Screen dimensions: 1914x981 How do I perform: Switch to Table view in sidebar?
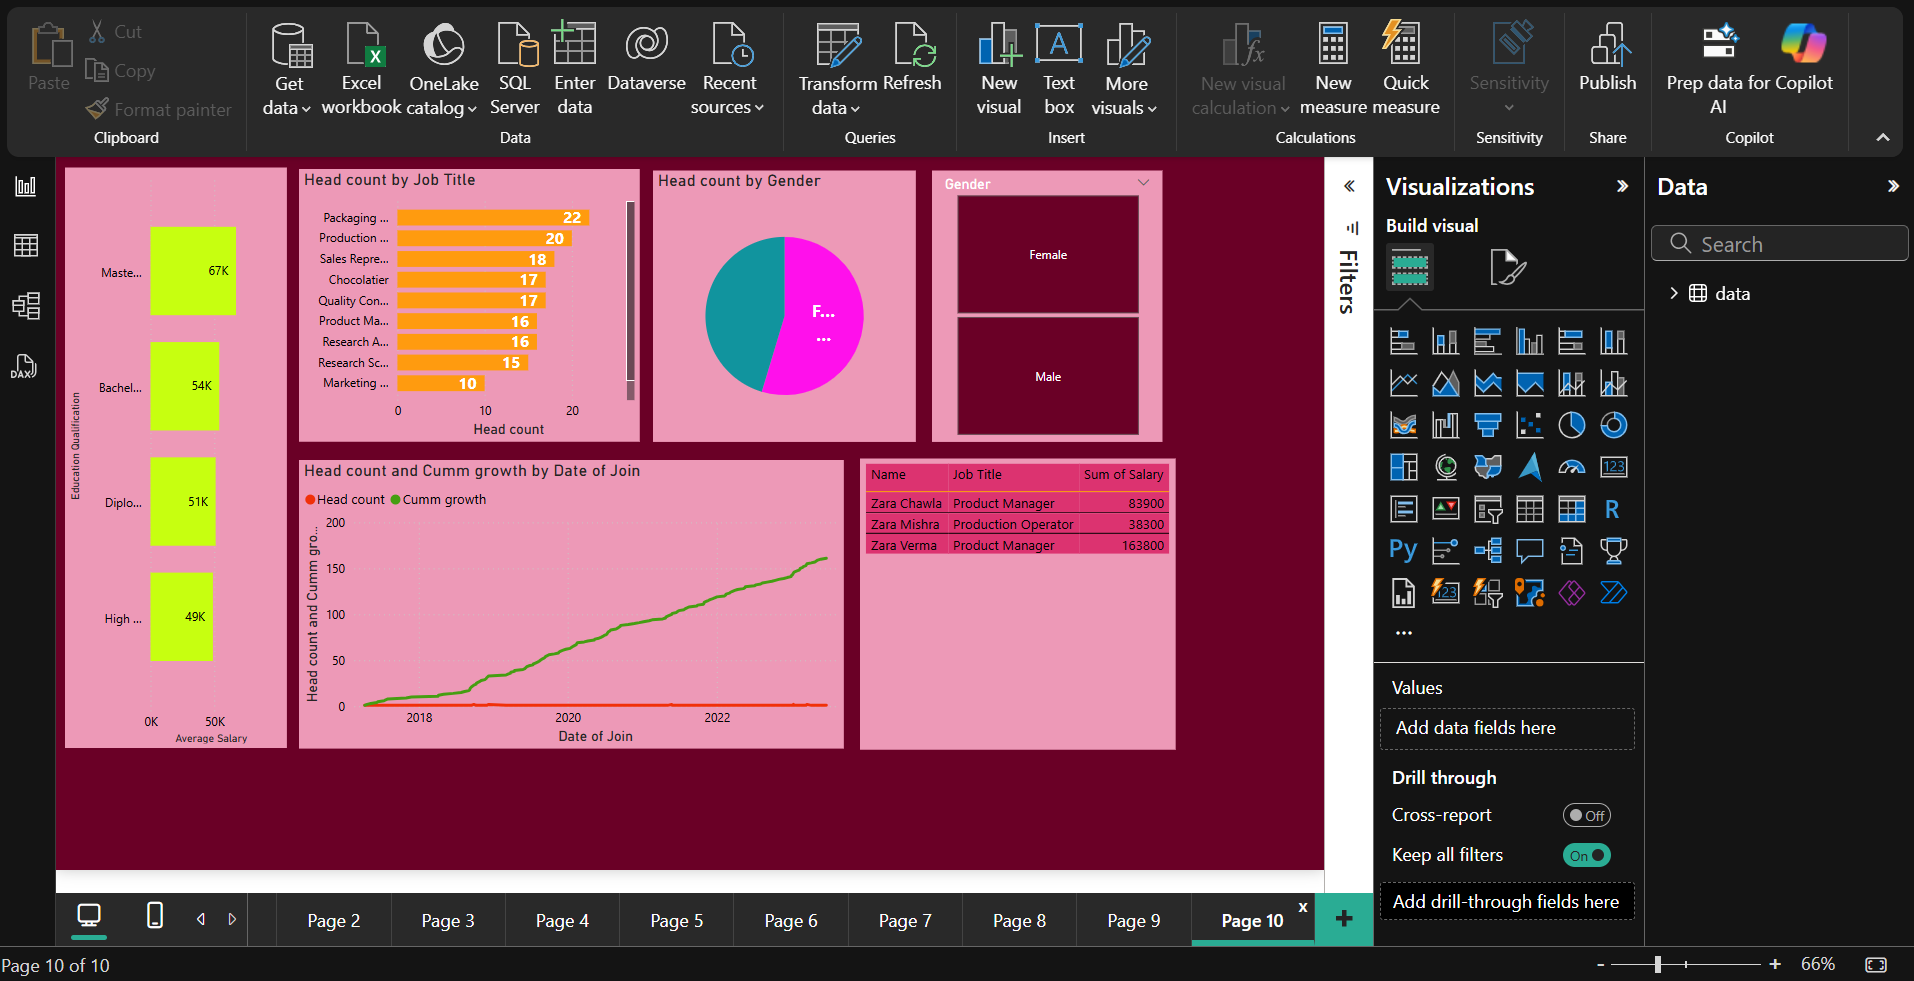(x=26, y=246)
